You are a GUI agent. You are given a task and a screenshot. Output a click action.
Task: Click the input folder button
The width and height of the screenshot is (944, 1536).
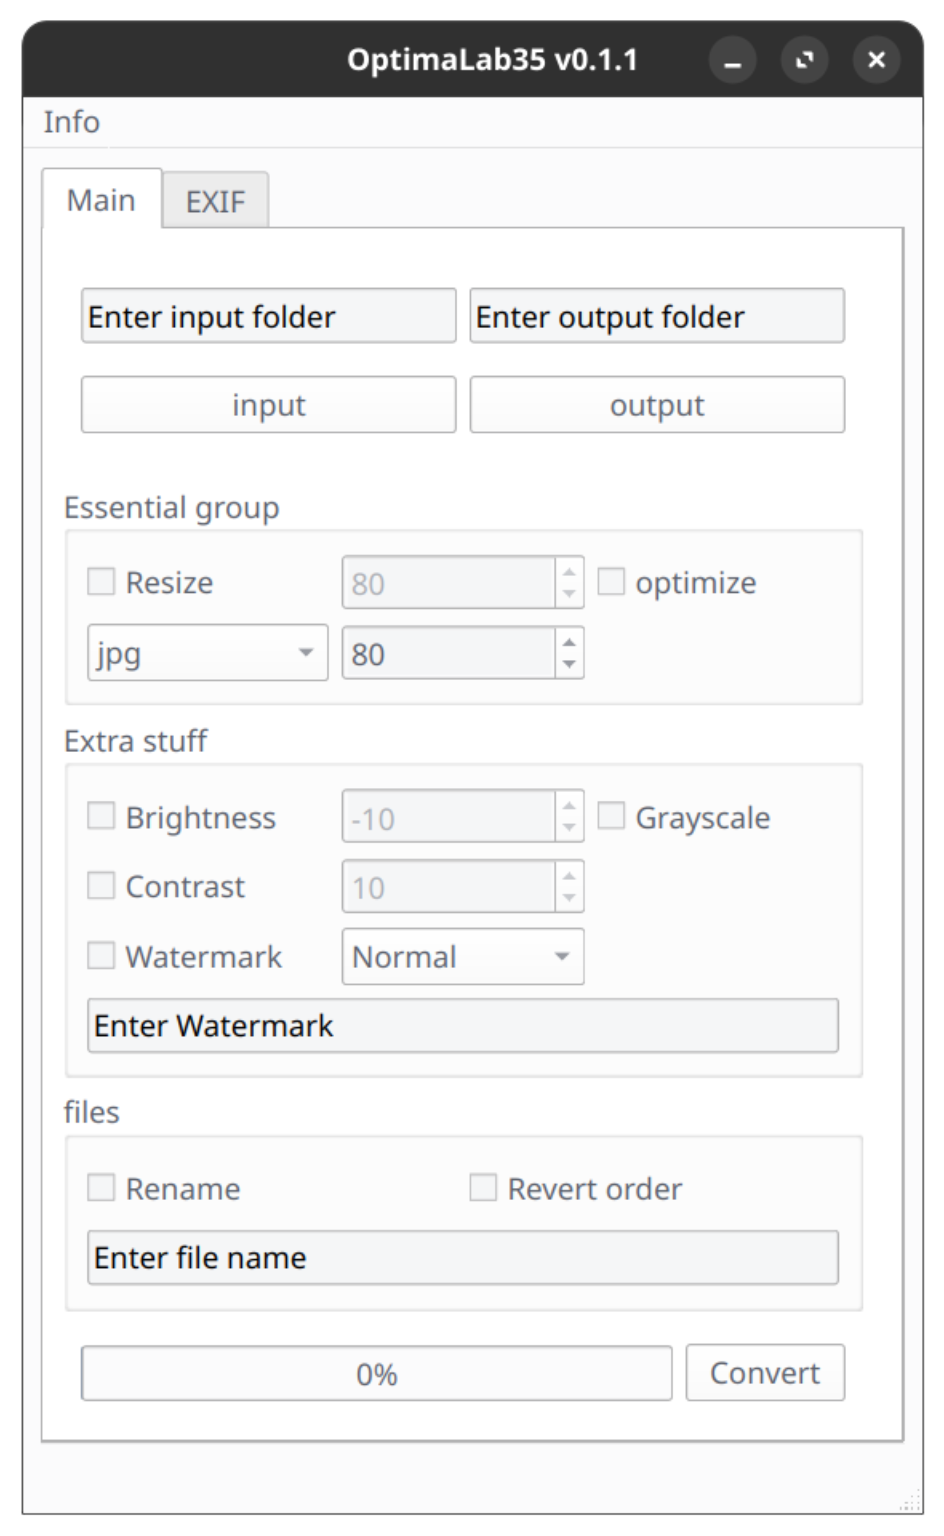click(x=268, y=405)
